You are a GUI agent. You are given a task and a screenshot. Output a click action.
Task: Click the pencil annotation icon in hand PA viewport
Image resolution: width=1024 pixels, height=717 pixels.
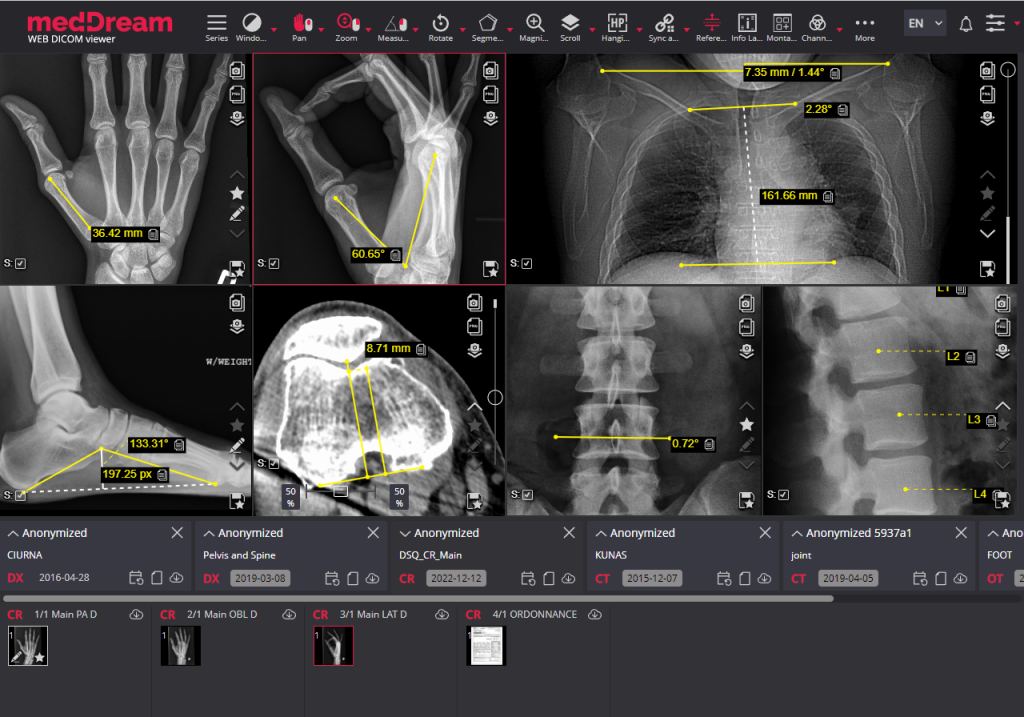click(x=237, y=214)
